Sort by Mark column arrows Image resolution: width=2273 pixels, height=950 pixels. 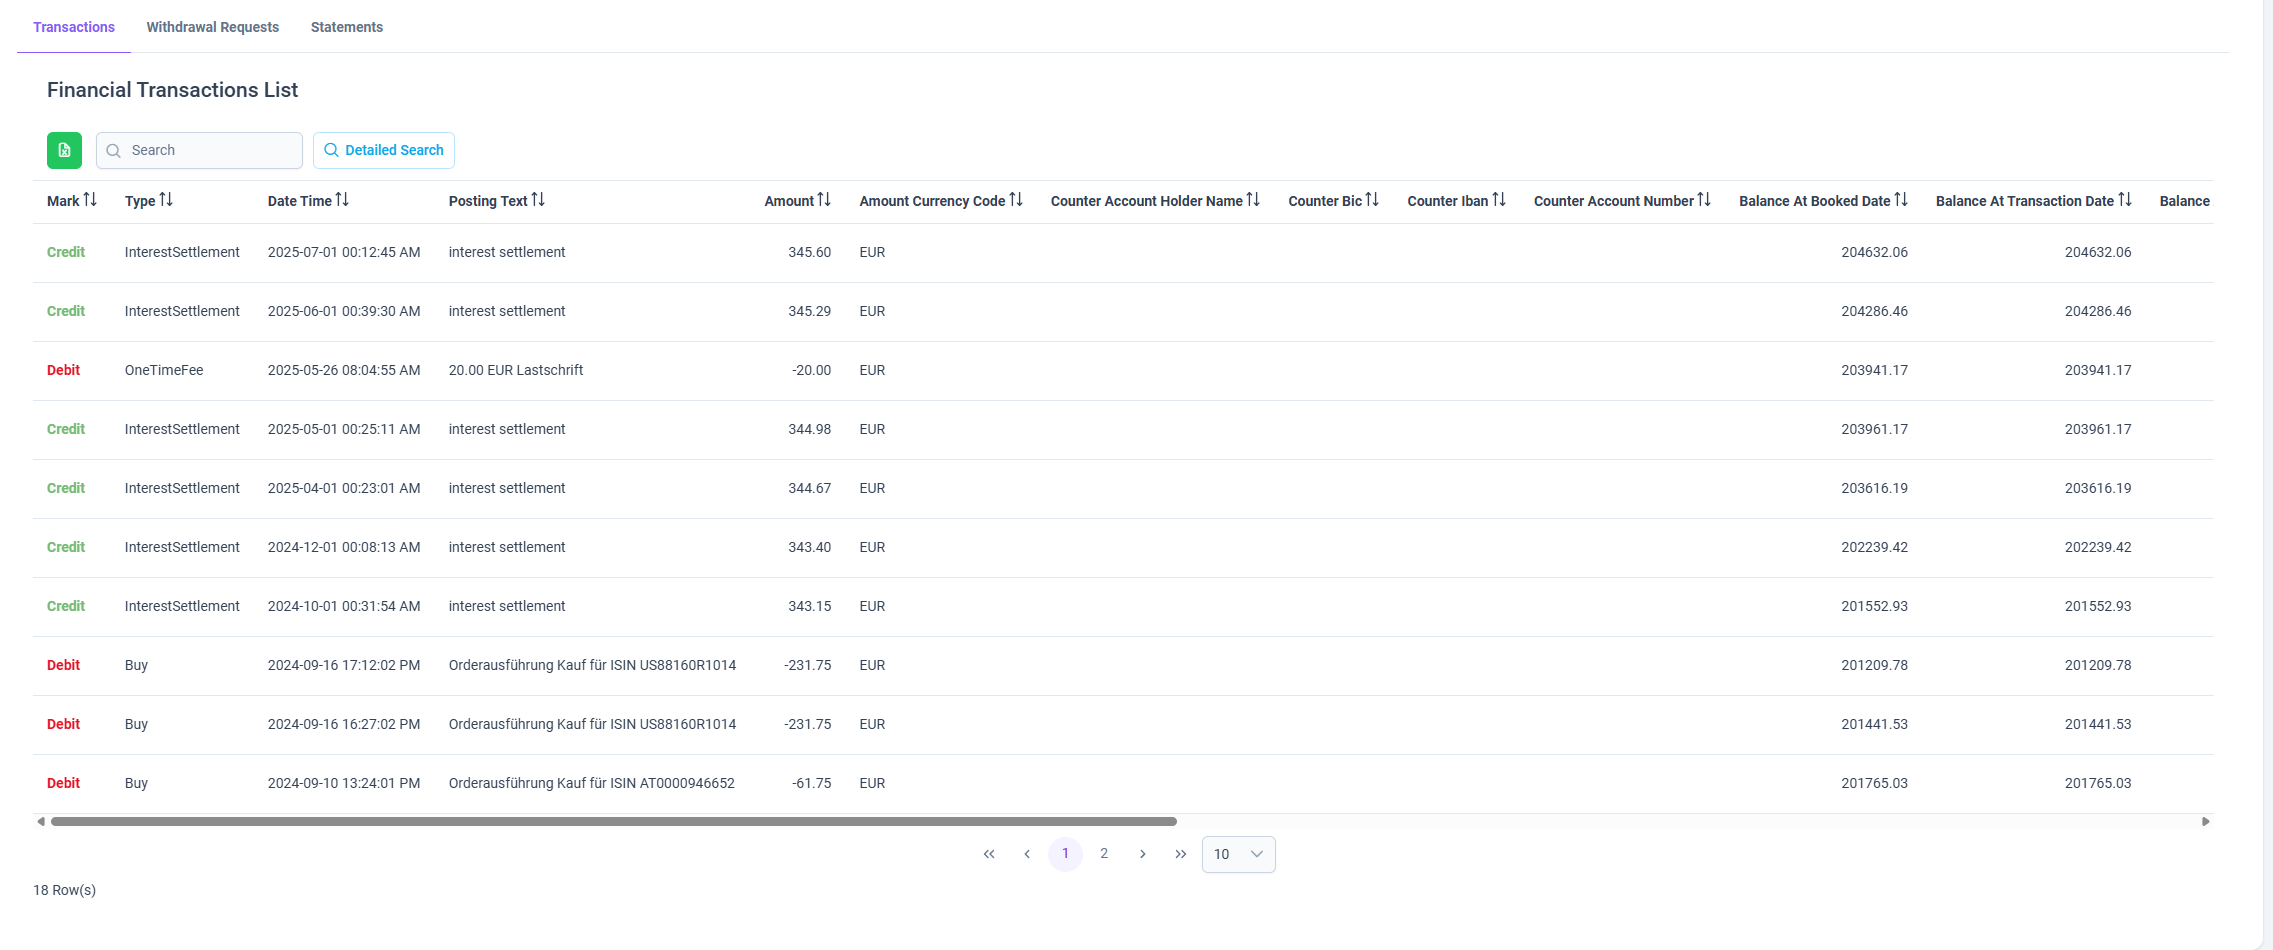pos(90,200)
